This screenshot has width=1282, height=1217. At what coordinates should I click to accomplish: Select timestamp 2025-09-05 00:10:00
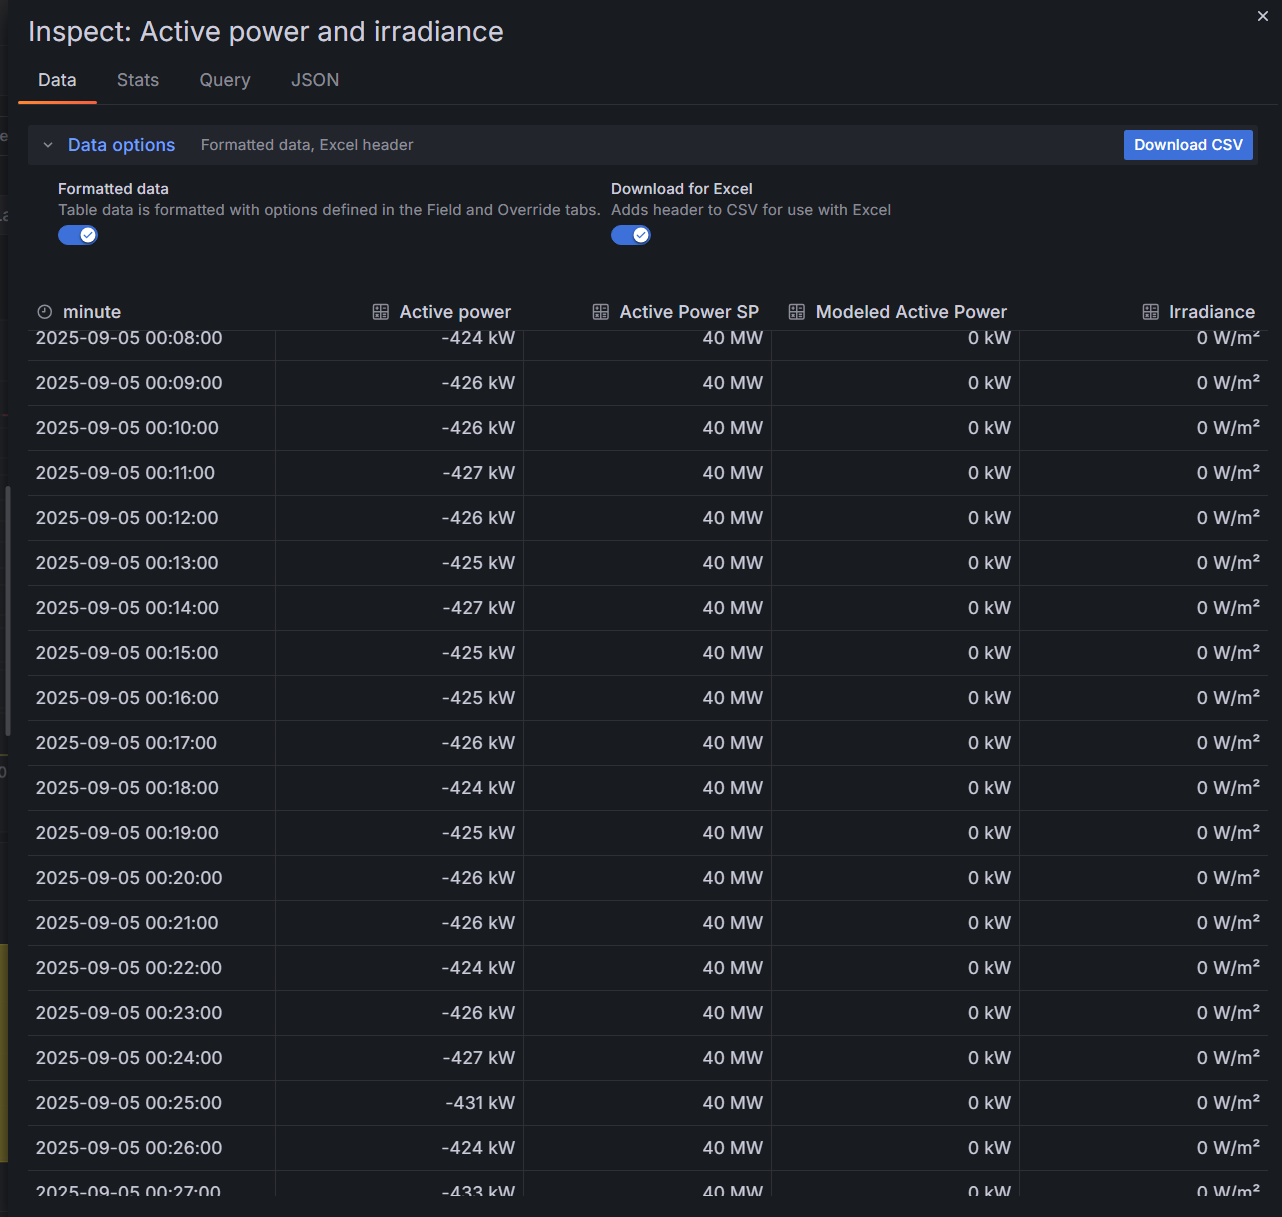tap(127, 428)
